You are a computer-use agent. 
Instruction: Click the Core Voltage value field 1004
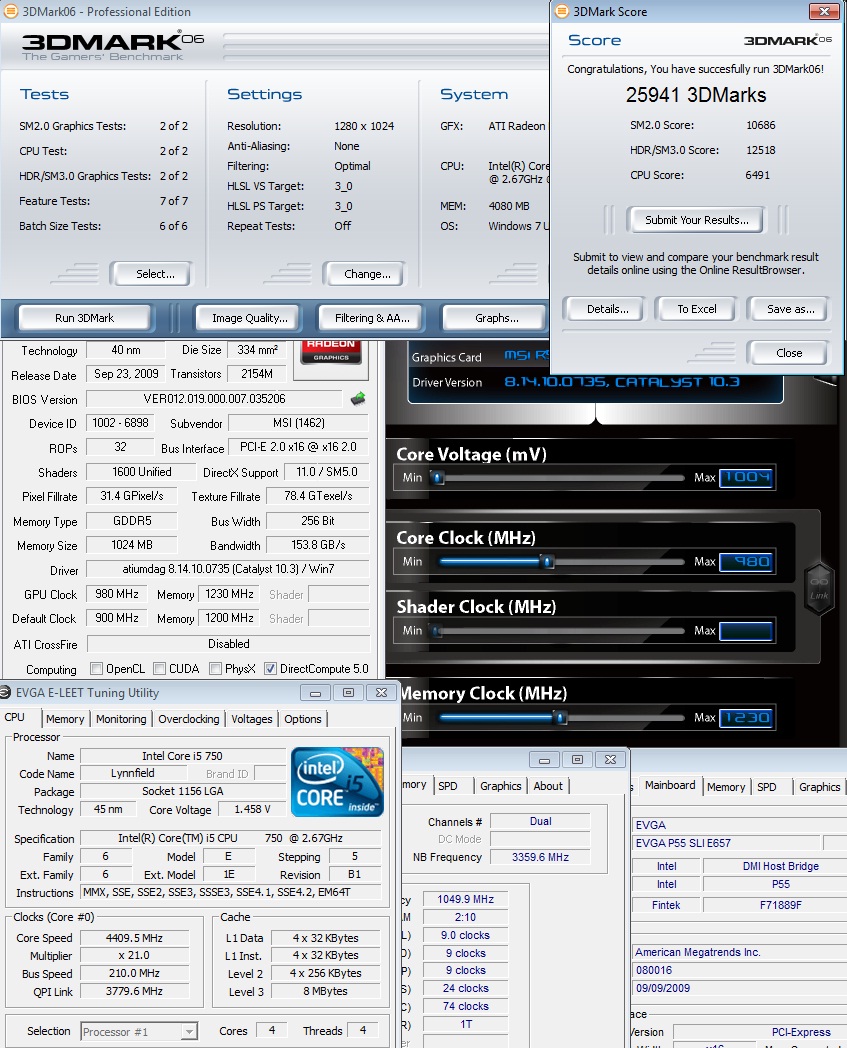pyautogui.click(x=747, y=477)
